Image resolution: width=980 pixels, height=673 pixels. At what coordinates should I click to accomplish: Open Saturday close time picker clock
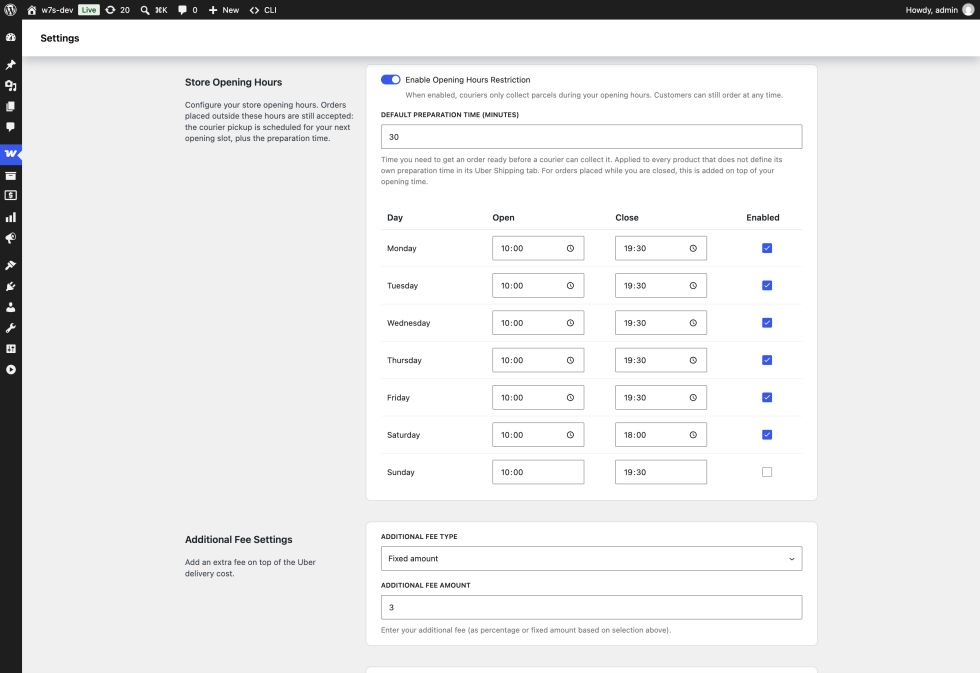(x=693, y=435)
